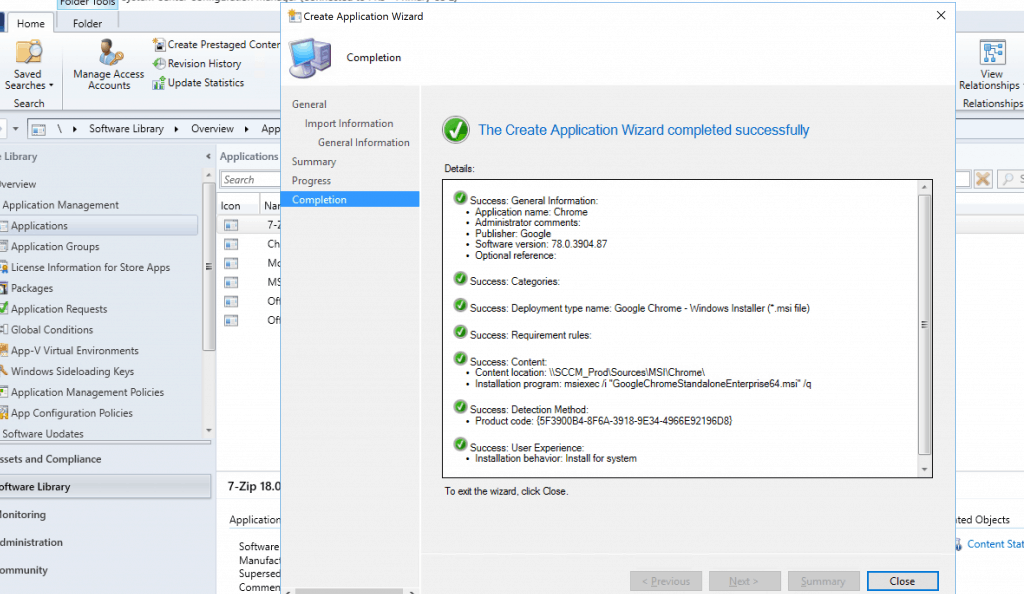Open Software Library workspace
This screenshot has height=594, width=1024.
[x=104, y=487]
